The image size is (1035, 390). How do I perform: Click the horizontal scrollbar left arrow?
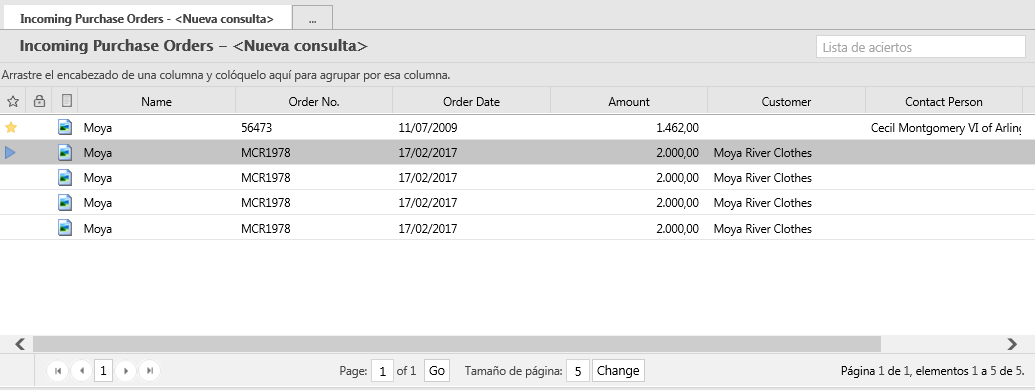(x=20, y=344)
